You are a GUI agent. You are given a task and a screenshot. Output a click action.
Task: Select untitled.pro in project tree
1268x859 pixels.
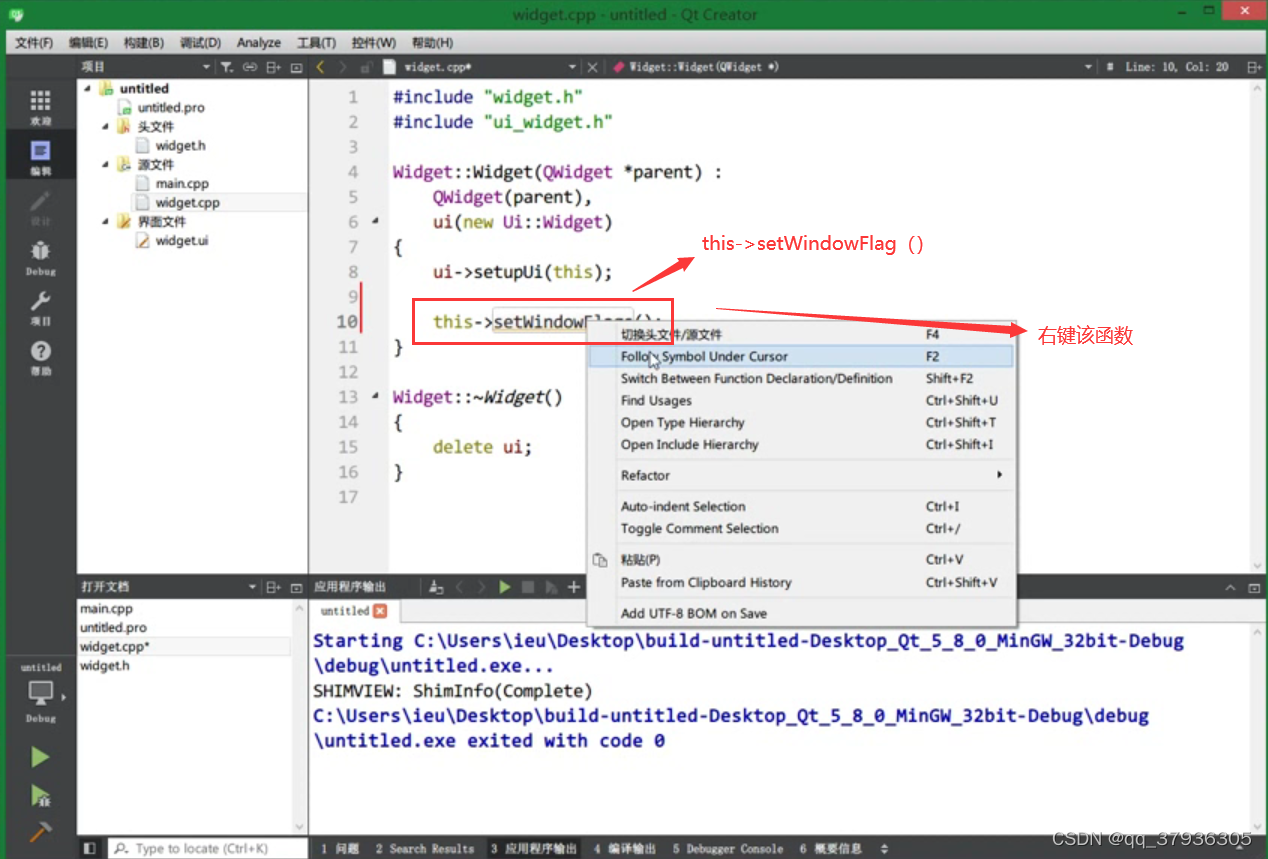click(171, 107)
